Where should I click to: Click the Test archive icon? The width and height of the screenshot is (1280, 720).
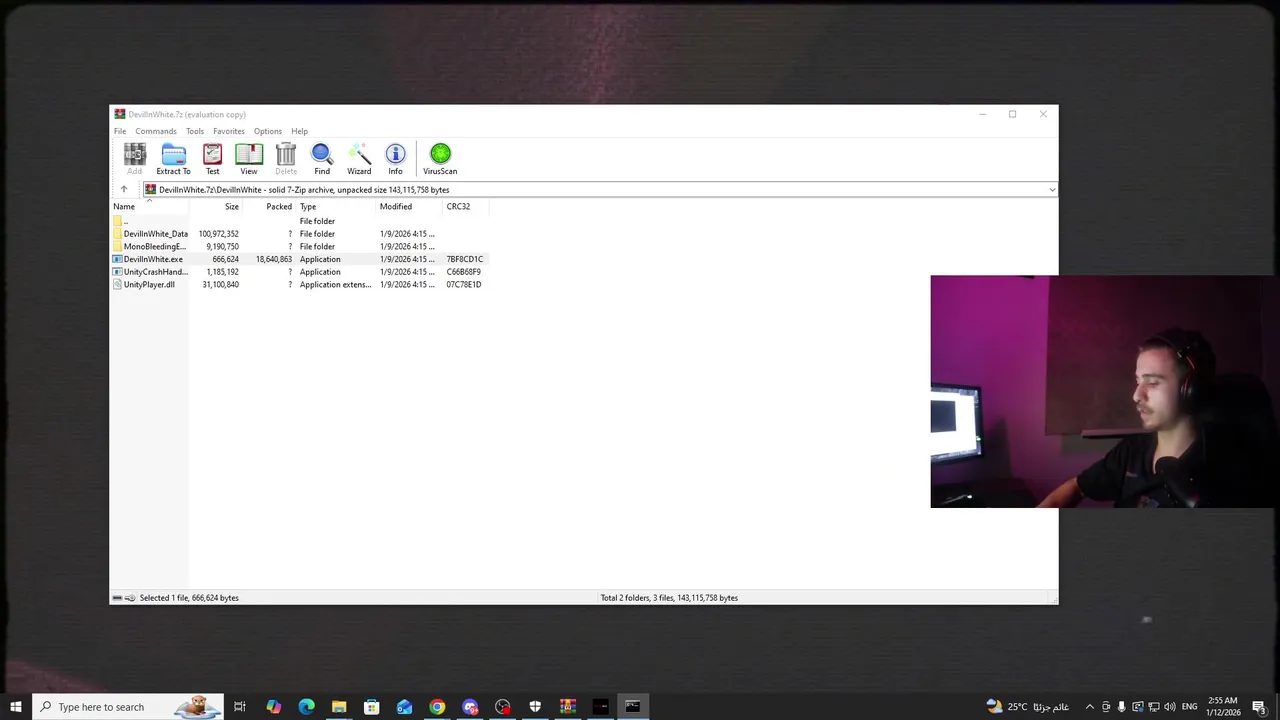coord(212,158)
